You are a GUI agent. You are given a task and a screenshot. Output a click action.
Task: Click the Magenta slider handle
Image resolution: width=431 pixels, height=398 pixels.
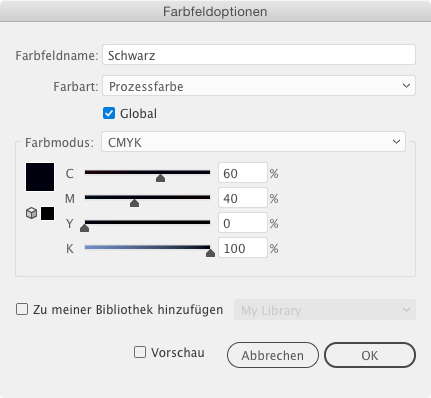pos(134,203)
